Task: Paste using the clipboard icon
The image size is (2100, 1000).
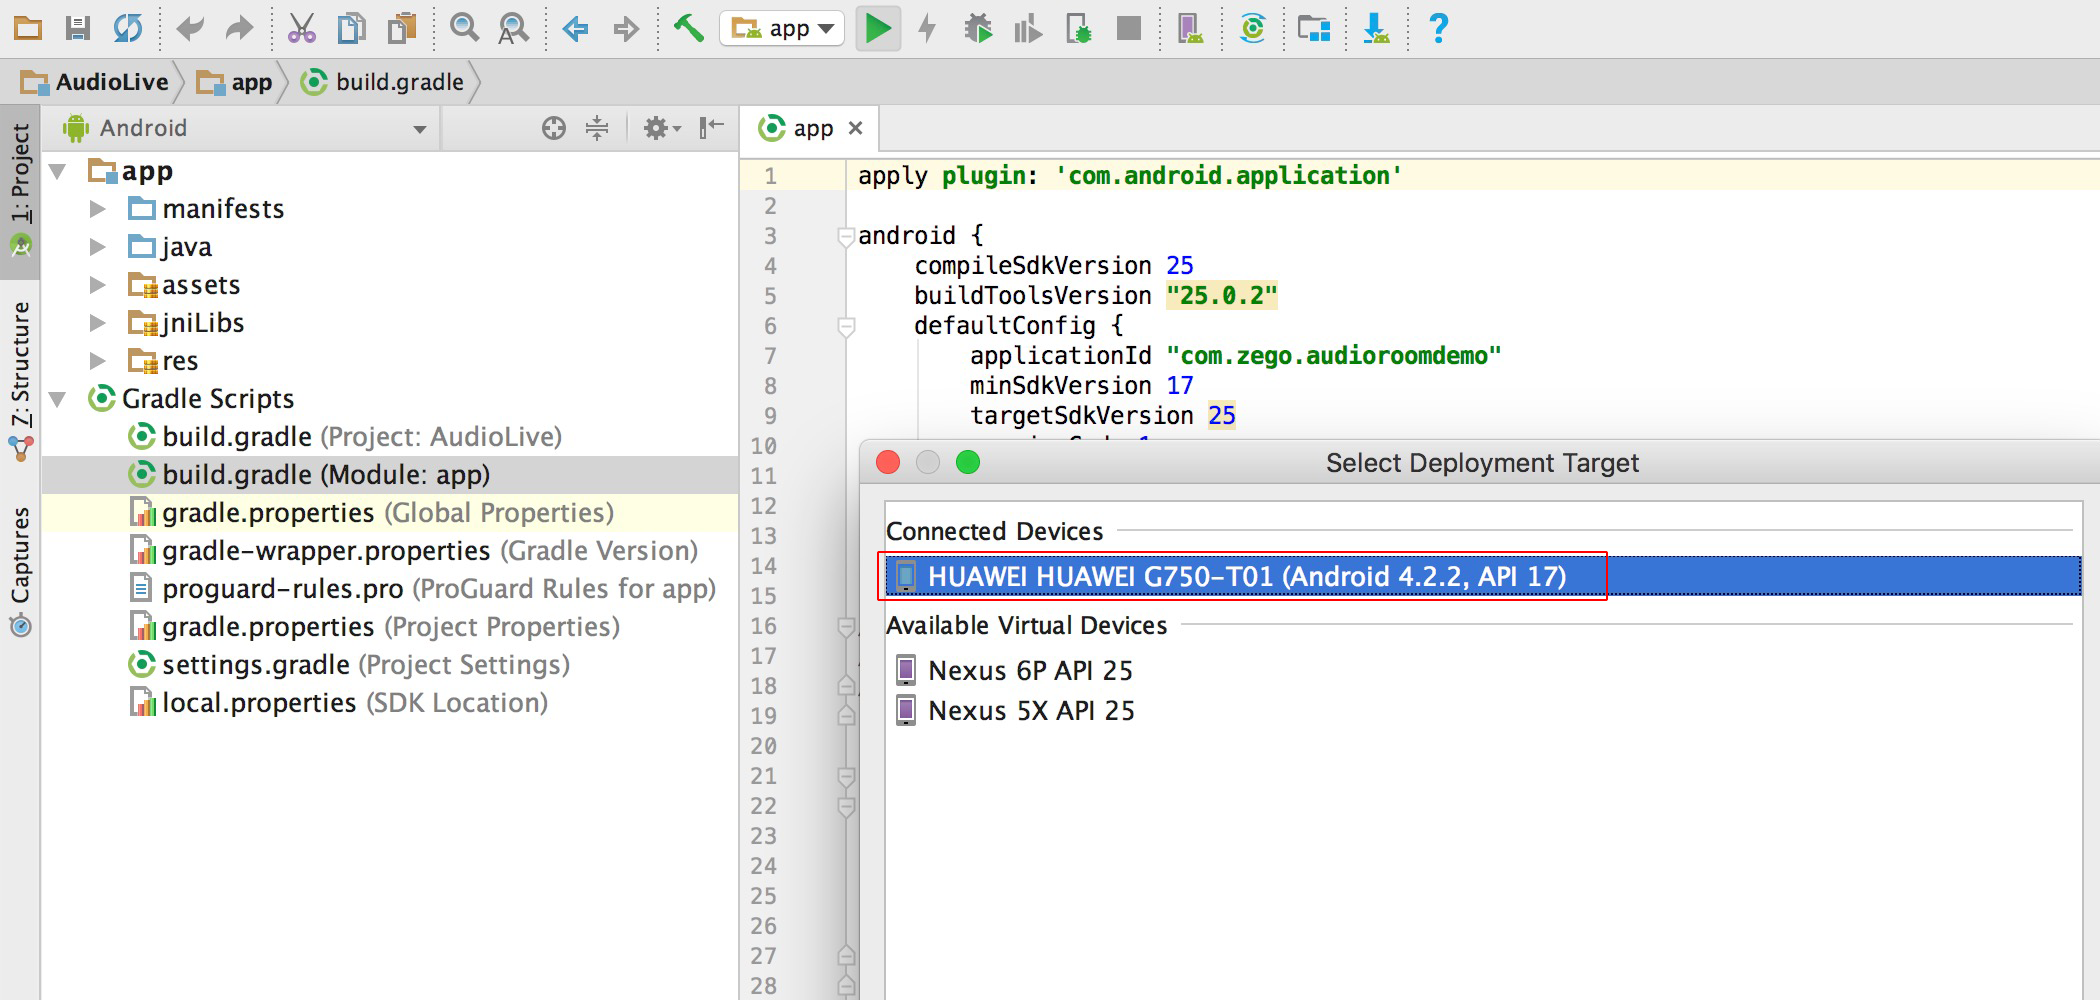Action: [402, 28]
